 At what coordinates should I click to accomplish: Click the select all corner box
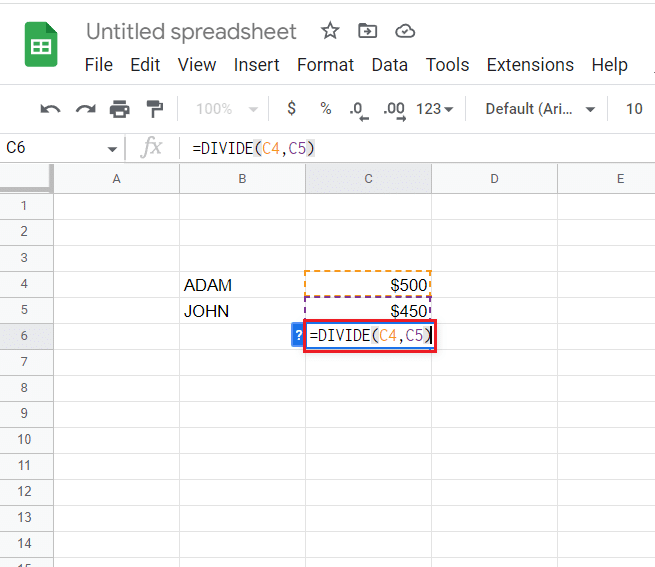click(26, 178)
